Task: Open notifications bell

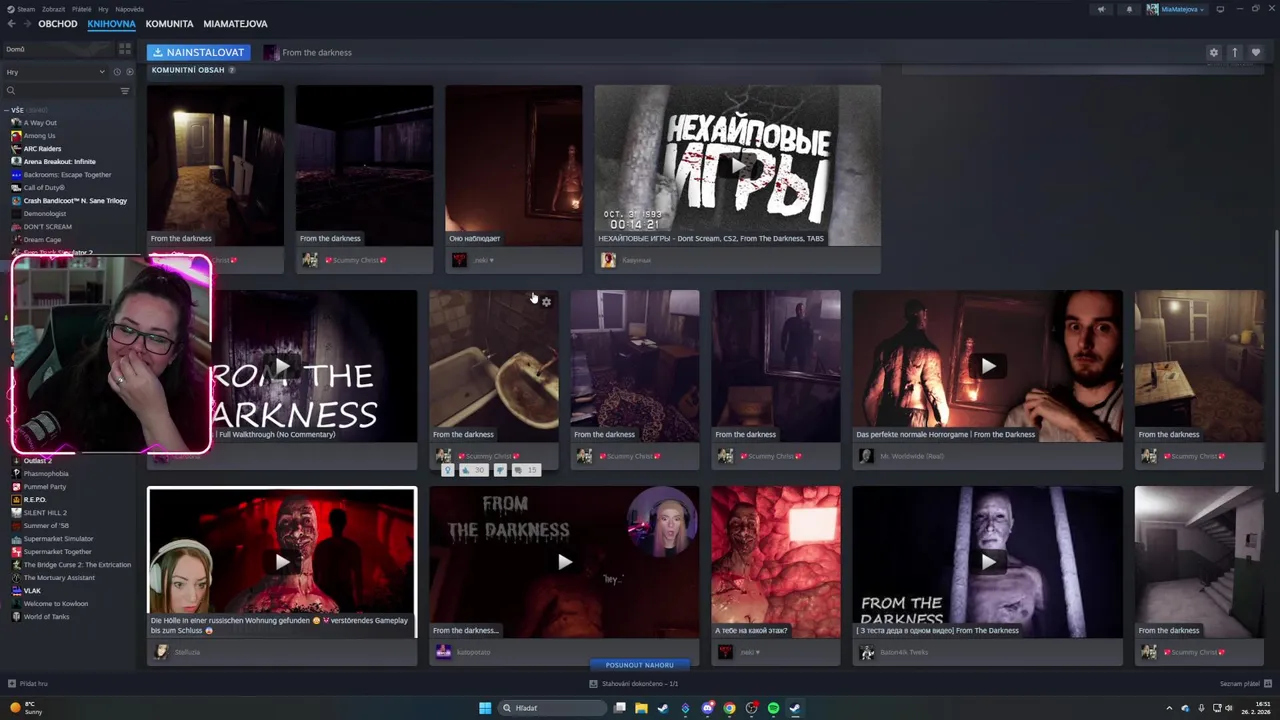Action: coord(1129,9)
